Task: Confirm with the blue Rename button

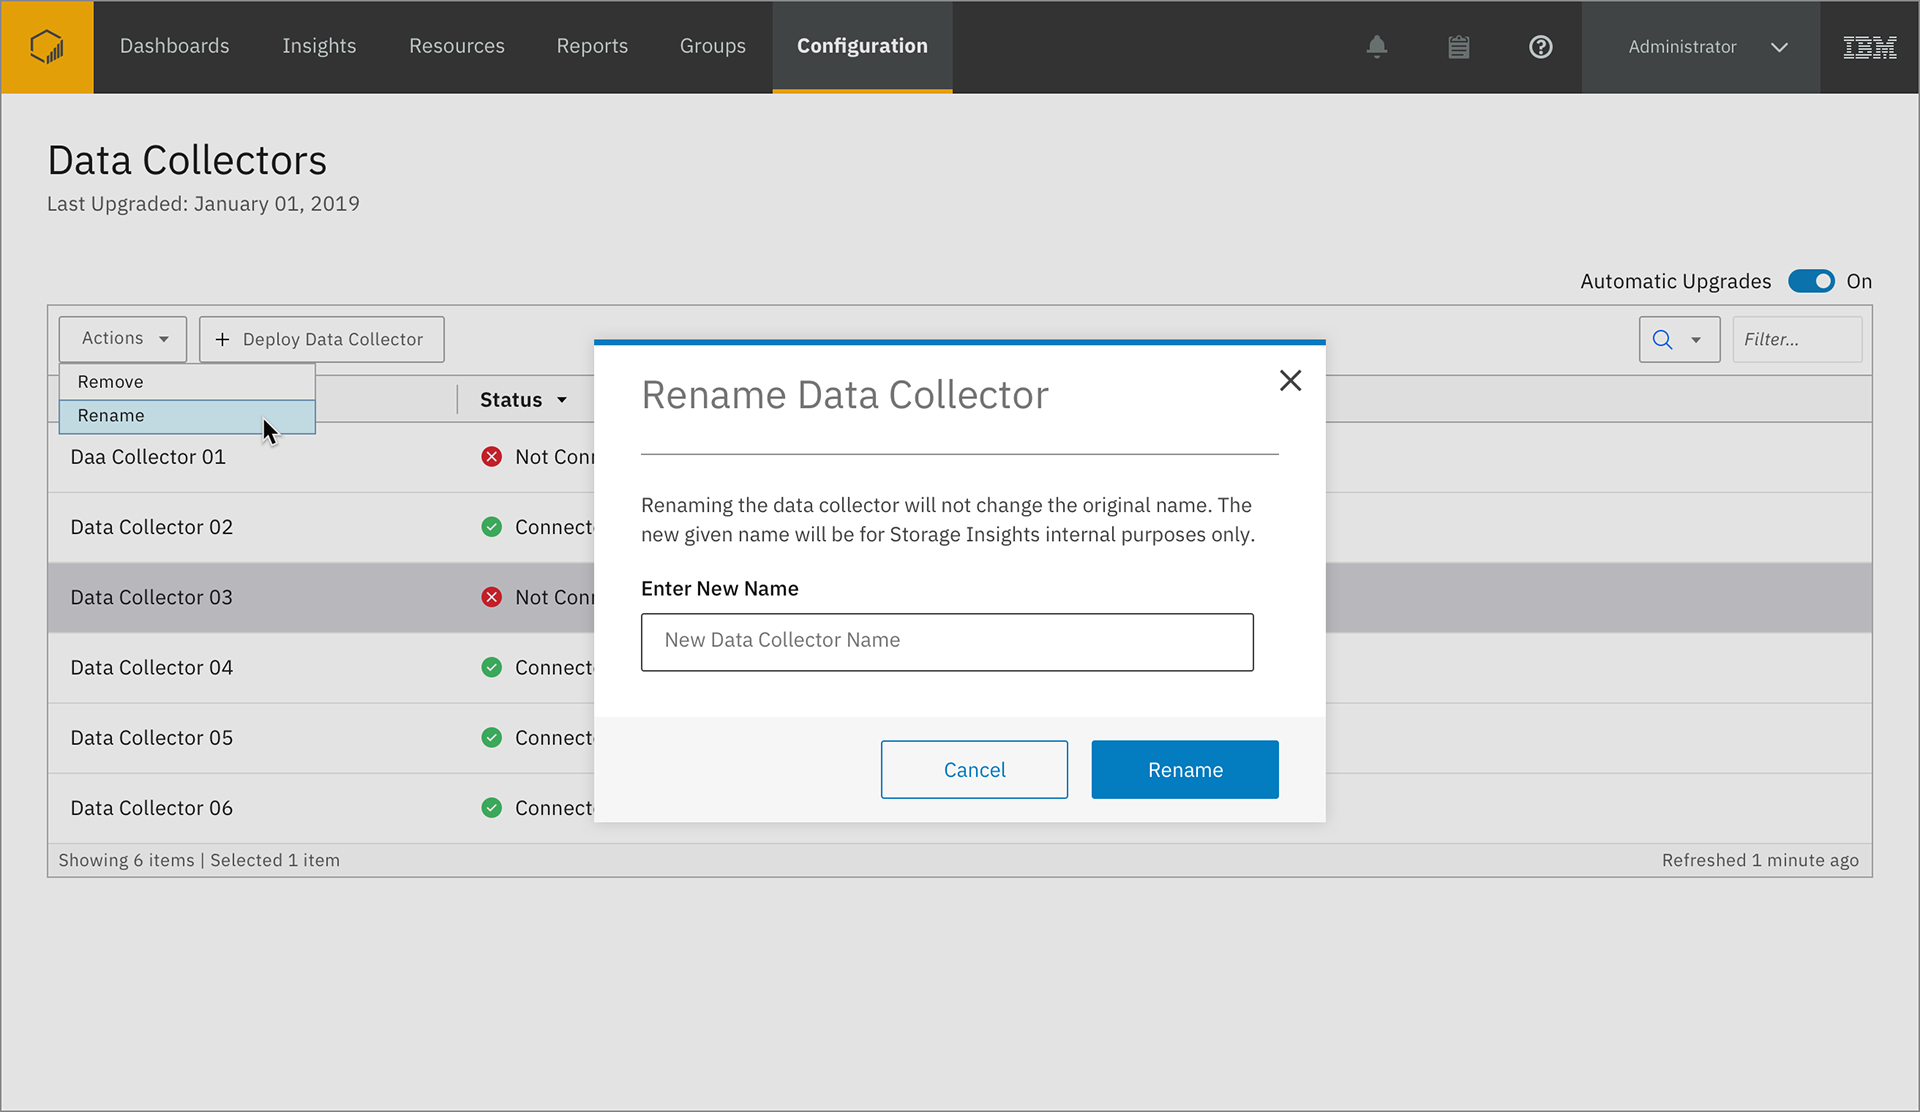Action: coord(1185,770)
